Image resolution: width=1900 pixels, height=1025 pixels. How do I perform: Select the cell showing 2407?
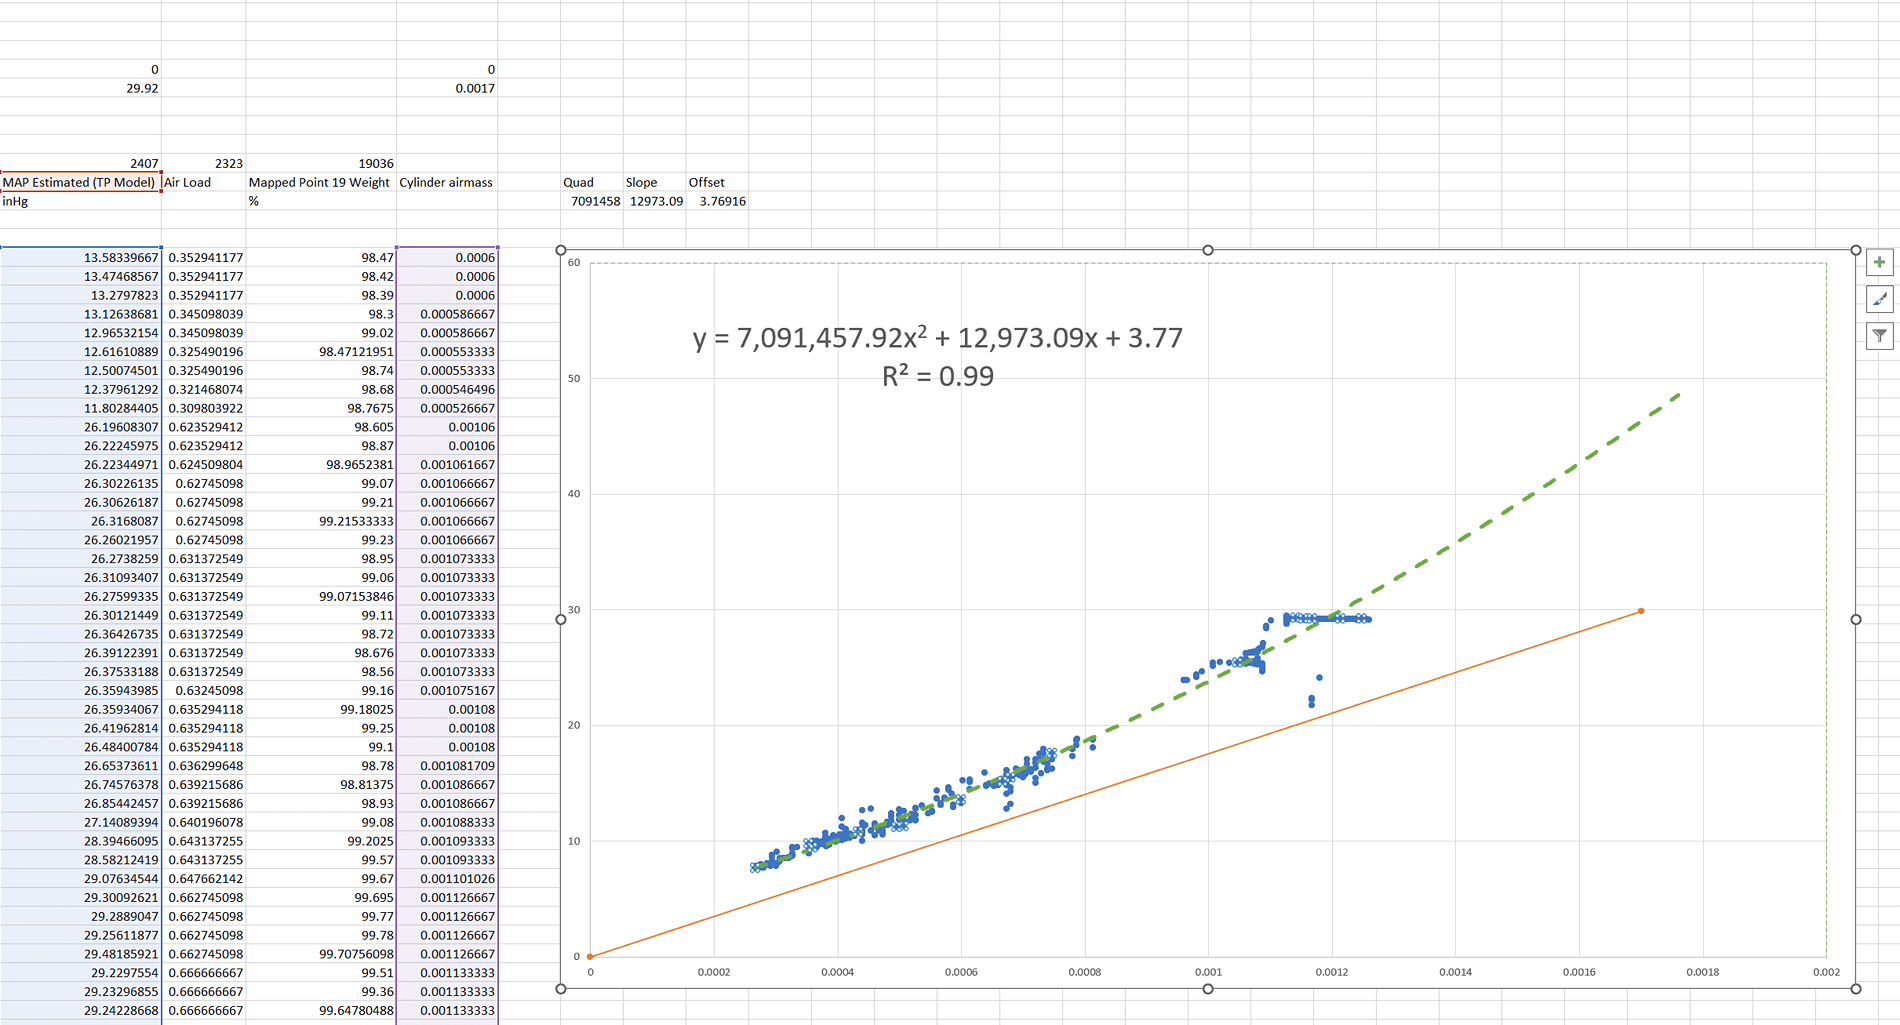click(80, 163)
